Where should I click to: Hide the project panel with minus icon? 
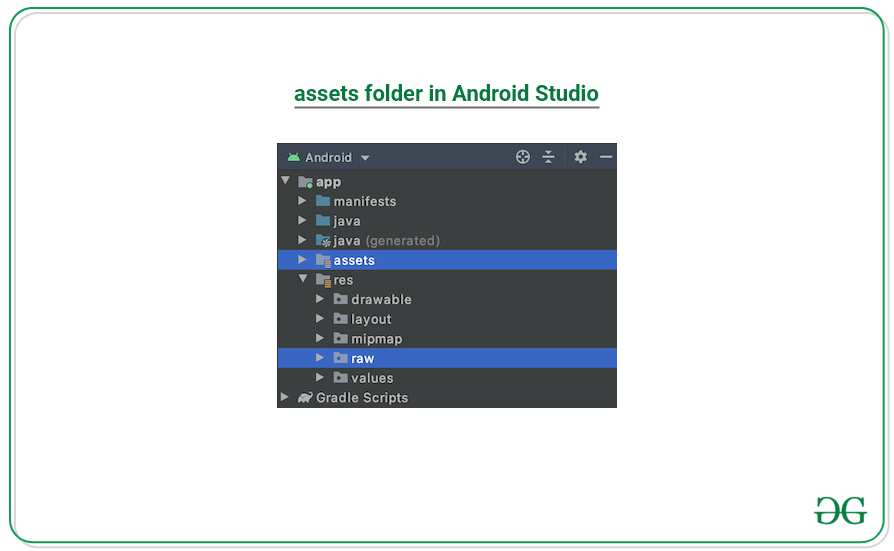[606, 157]
